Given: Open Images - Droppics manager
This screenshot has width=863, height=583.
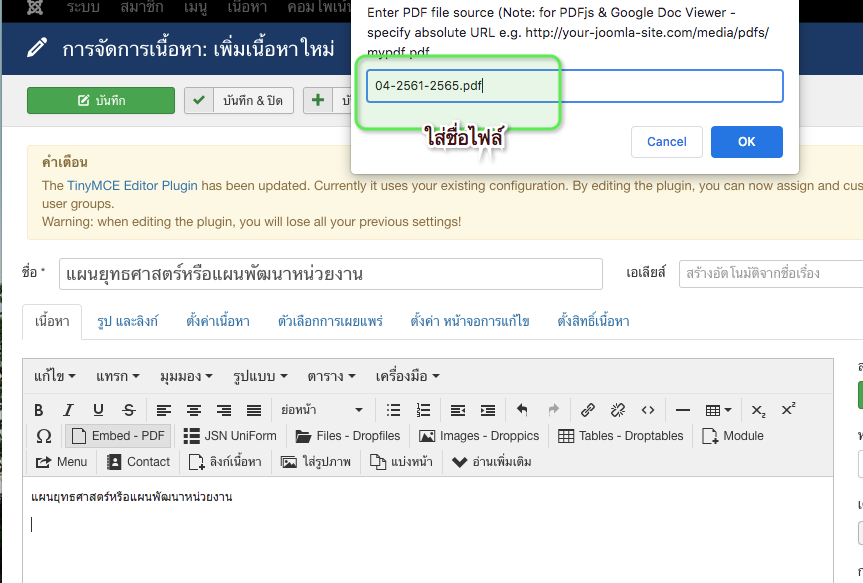Looking at the screenshot, I should 479,436.
